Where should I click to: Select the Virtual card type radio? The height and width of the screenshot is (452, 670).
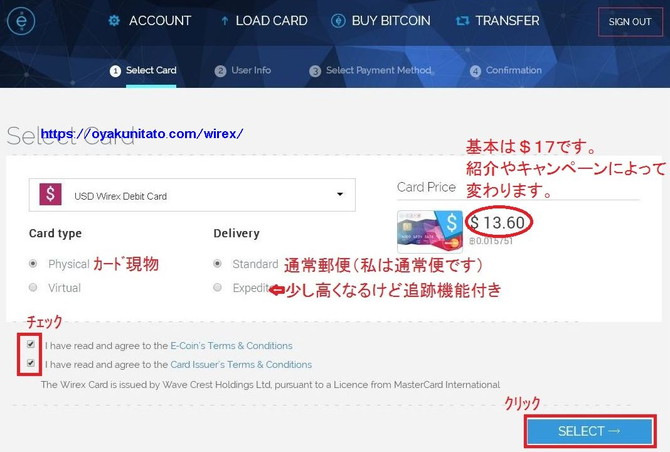click(33, 288)
